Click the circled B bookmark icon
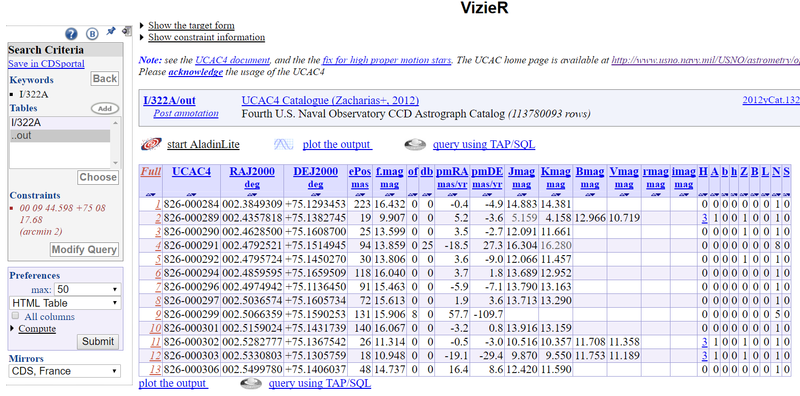This screenshot has width=800, height=396. click(92, 34)
